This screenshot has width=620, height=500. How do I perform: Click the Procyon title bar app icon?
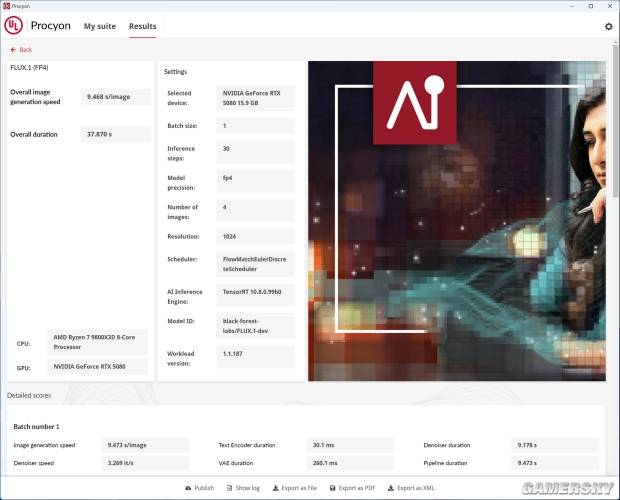6,6
